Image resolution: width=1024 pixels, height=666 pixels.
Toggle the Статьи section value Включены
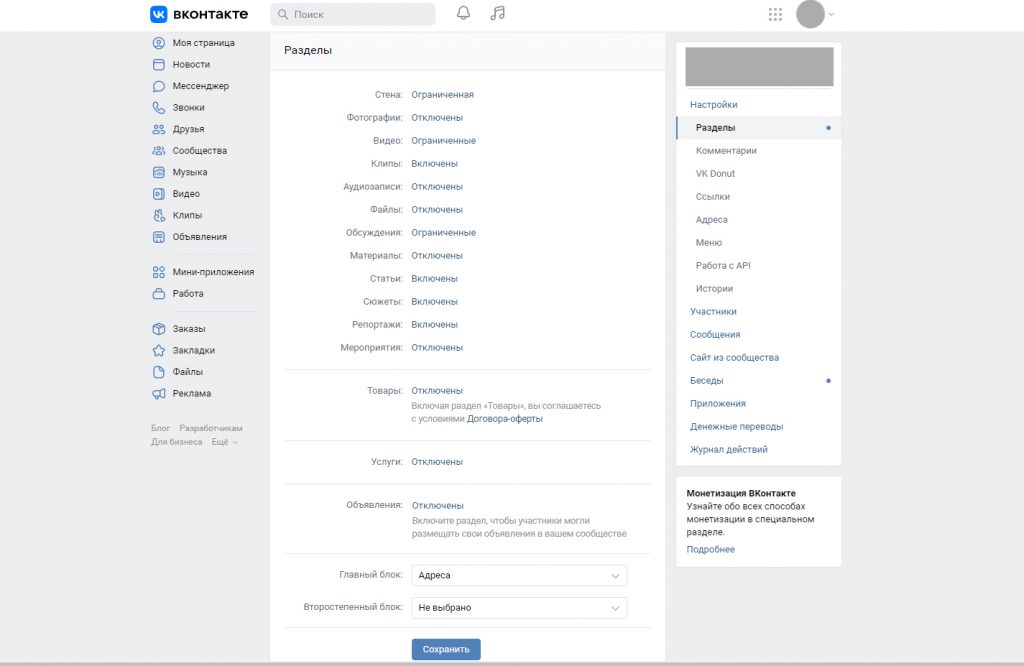[x=434, y=278]
